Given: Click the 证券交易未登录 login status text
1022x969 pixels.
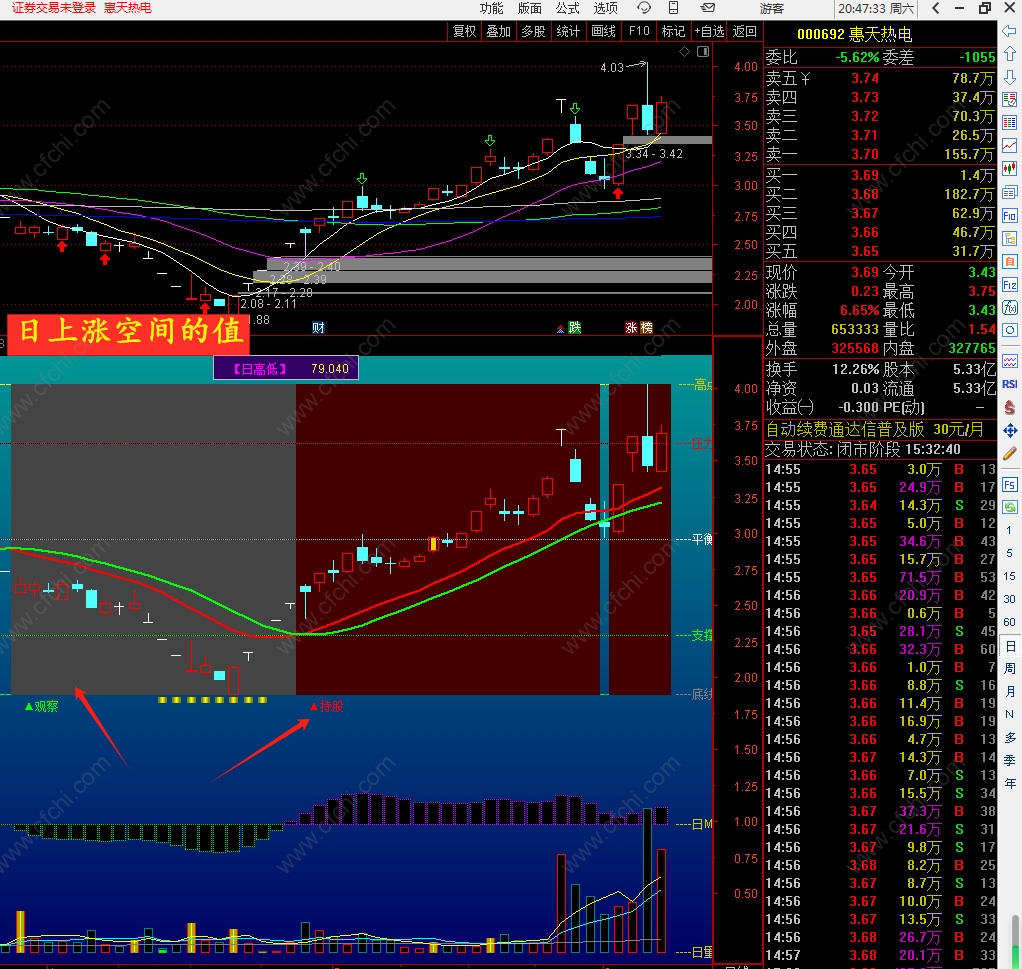Looking at the screenshot, I should click(x=53, y=8).
